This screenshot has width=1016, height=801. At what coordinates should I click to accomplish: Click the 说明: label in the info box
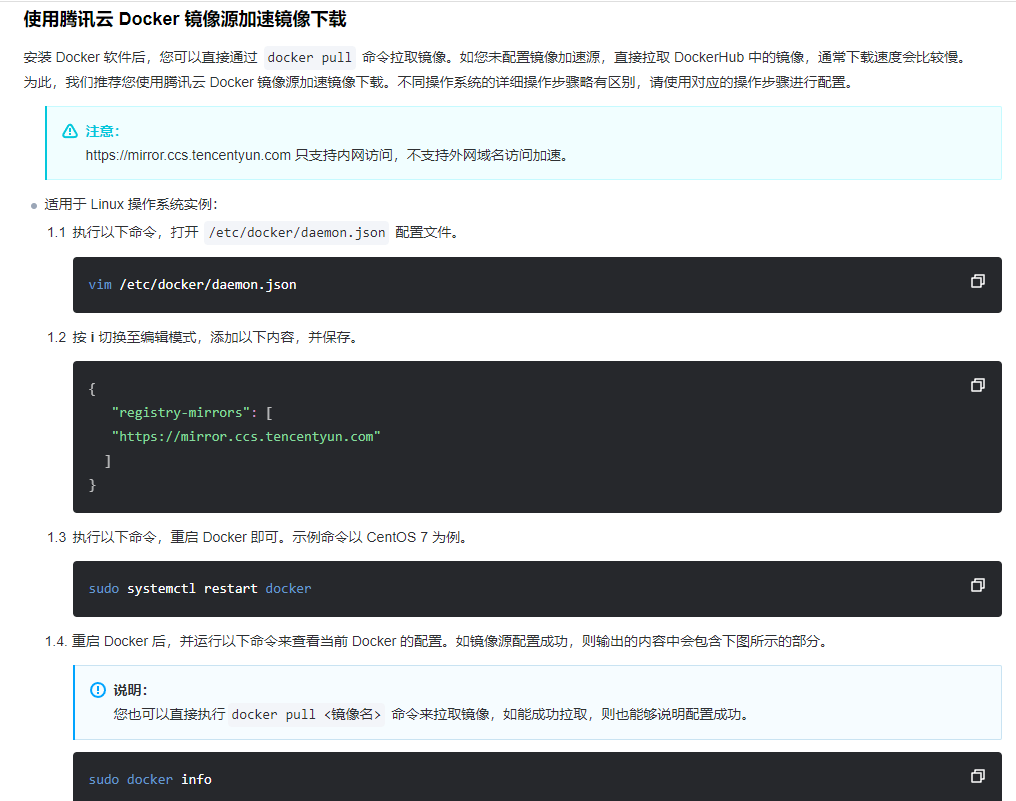pyautogui.click(x=130, y=690)
